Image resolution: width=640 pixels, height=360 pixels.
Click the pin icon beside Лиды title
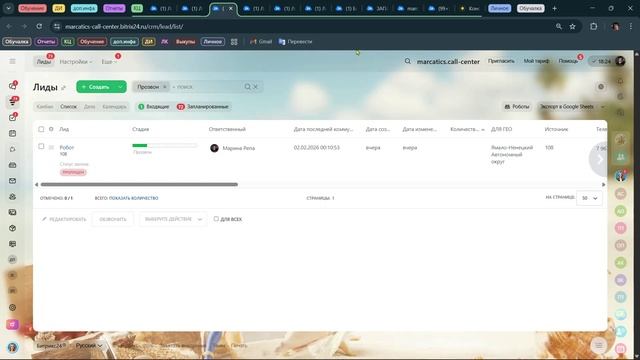point(63,88)
